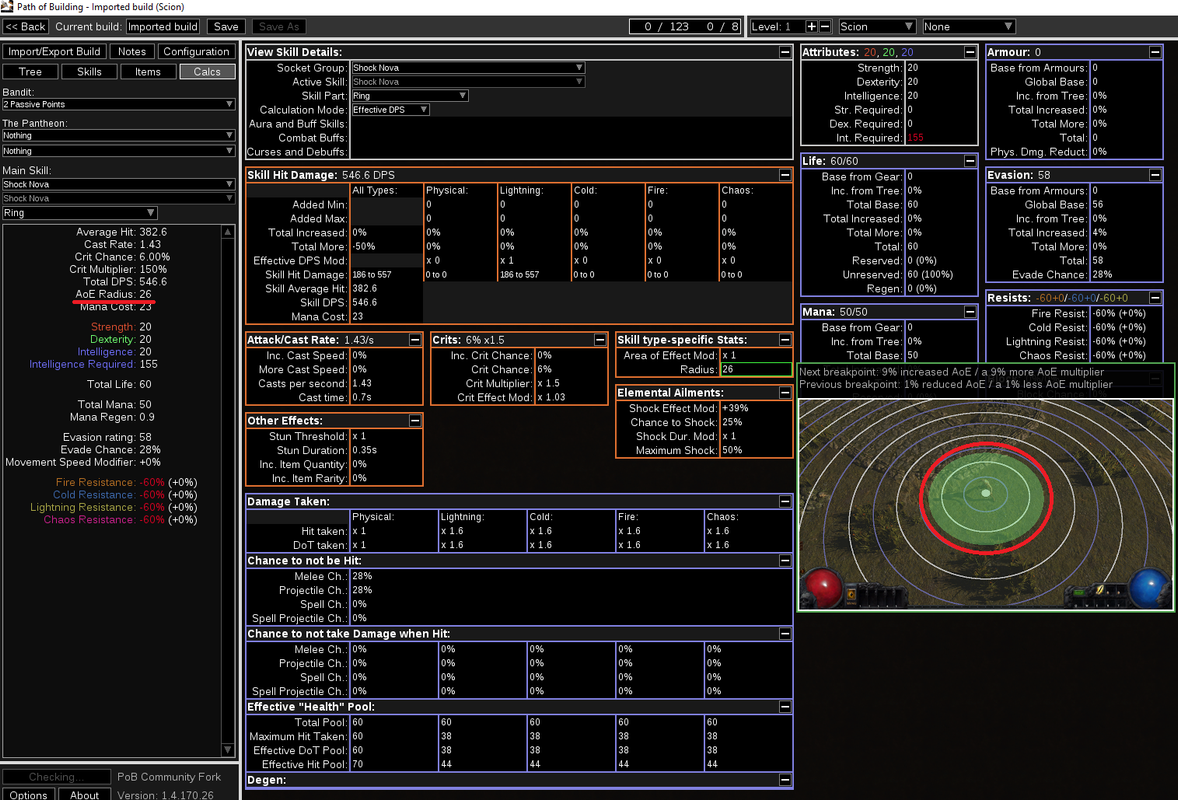Switch to the Skills tab
This screenshot has width=1178, height=800.
[x=89, y=71]
